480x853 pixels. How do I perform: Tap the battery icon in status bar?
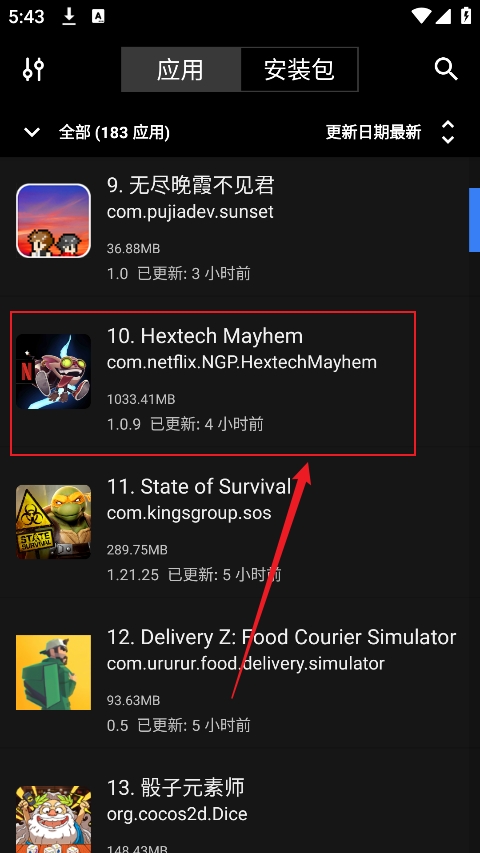tap(466, 16)
